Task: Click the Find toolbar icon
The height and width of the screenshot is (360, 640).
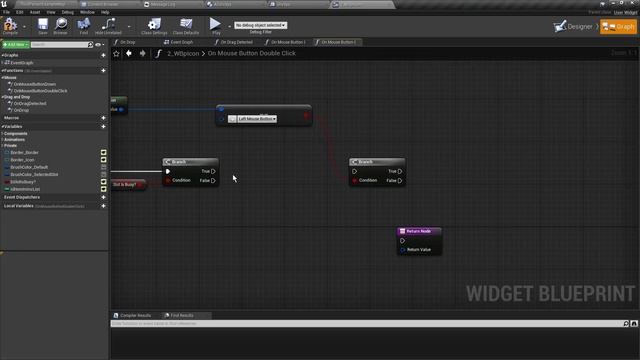Action: tap(84, 25)
